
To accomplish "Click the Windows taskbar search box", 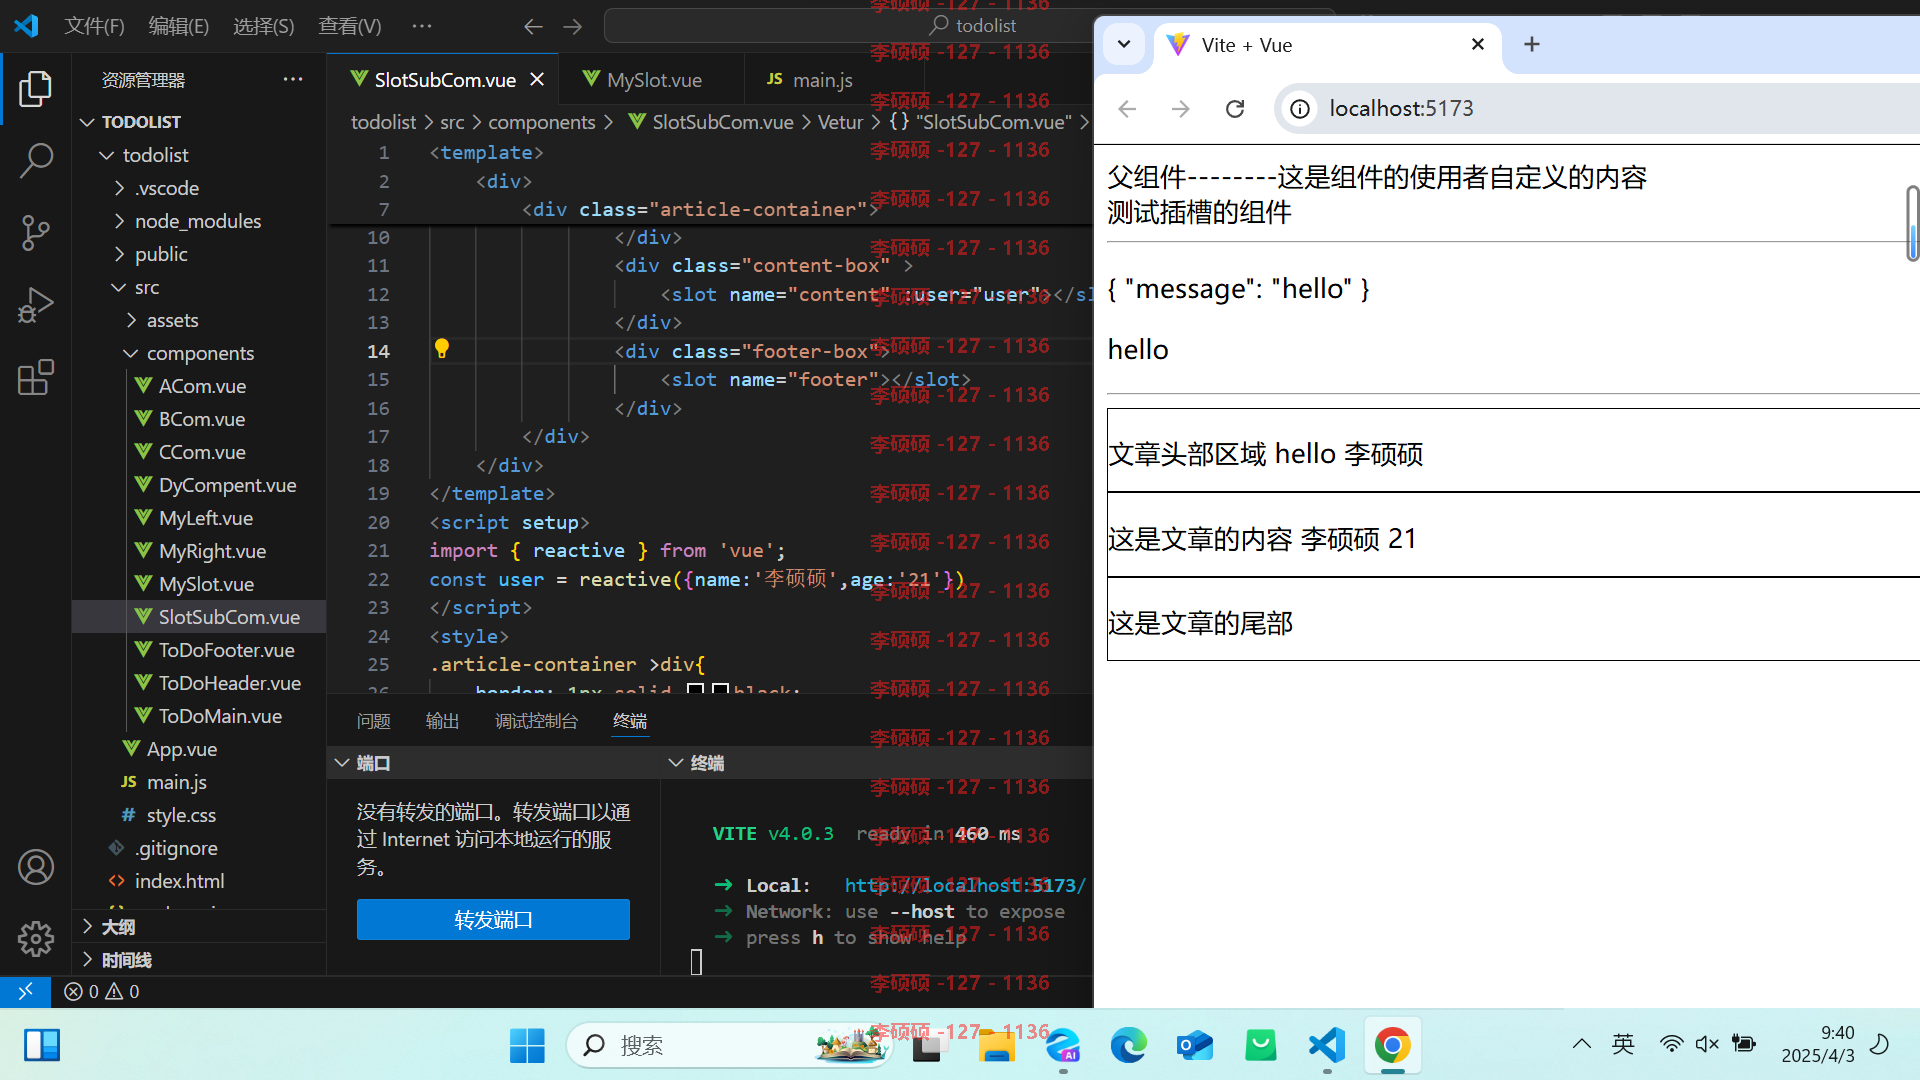I will [730, 1045].
